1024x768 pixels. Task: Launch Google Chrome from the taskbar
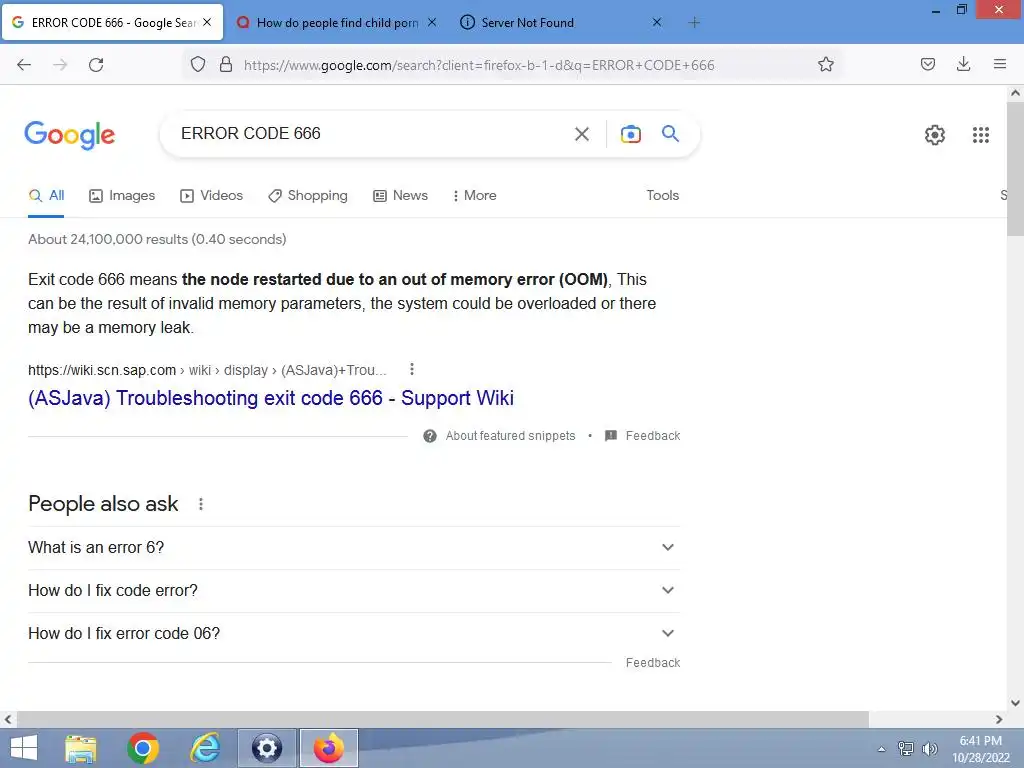[x=143, y=748]
